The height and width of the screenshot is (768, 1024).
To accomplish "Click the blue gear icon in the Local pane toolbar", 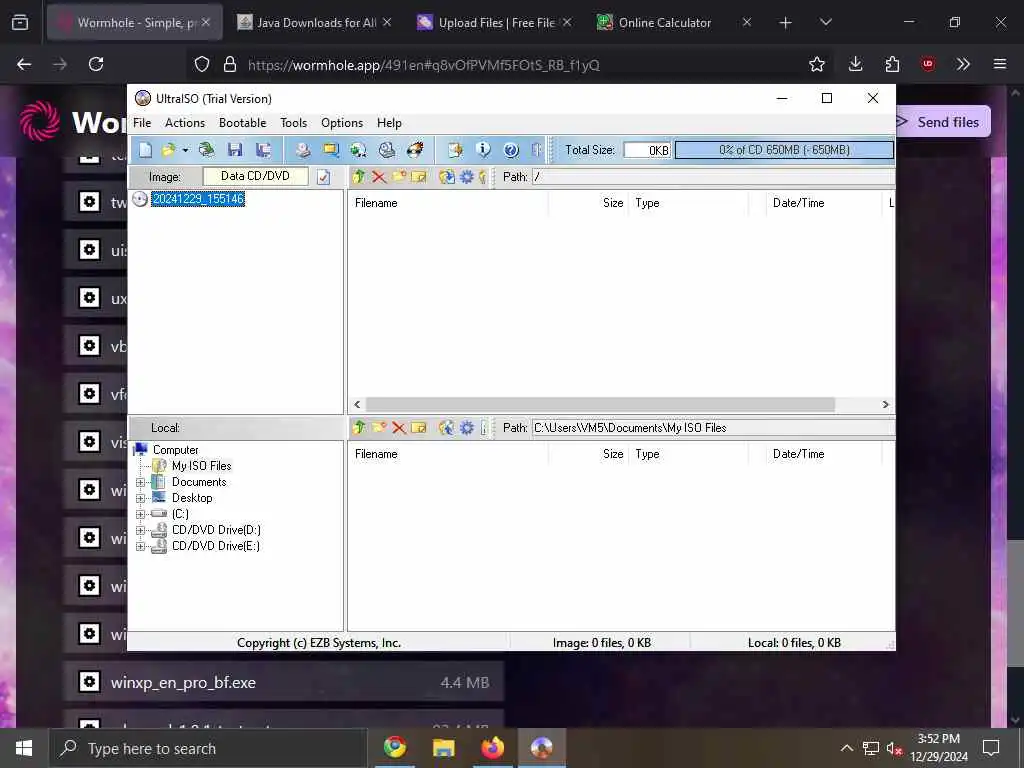I will tap(466, 428).
